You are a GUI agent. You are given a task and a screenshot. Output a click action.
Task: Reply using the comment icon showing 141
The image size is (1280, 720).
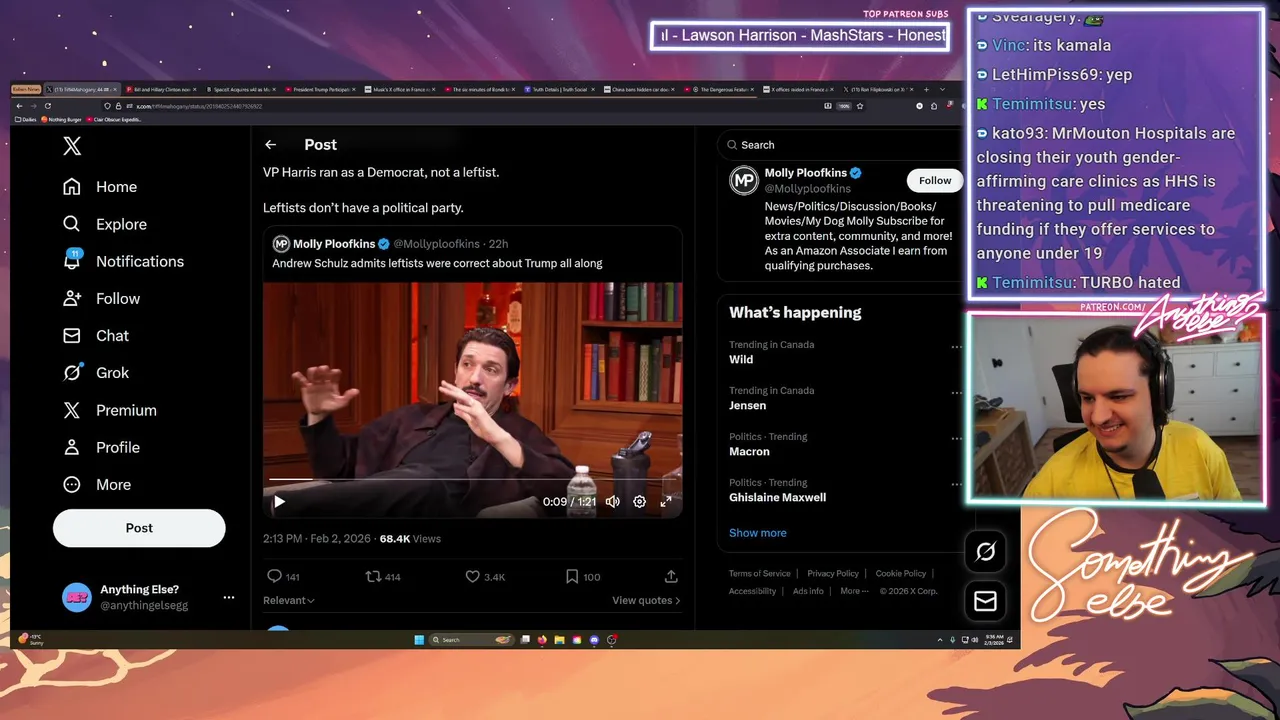(x=275, y=577)
